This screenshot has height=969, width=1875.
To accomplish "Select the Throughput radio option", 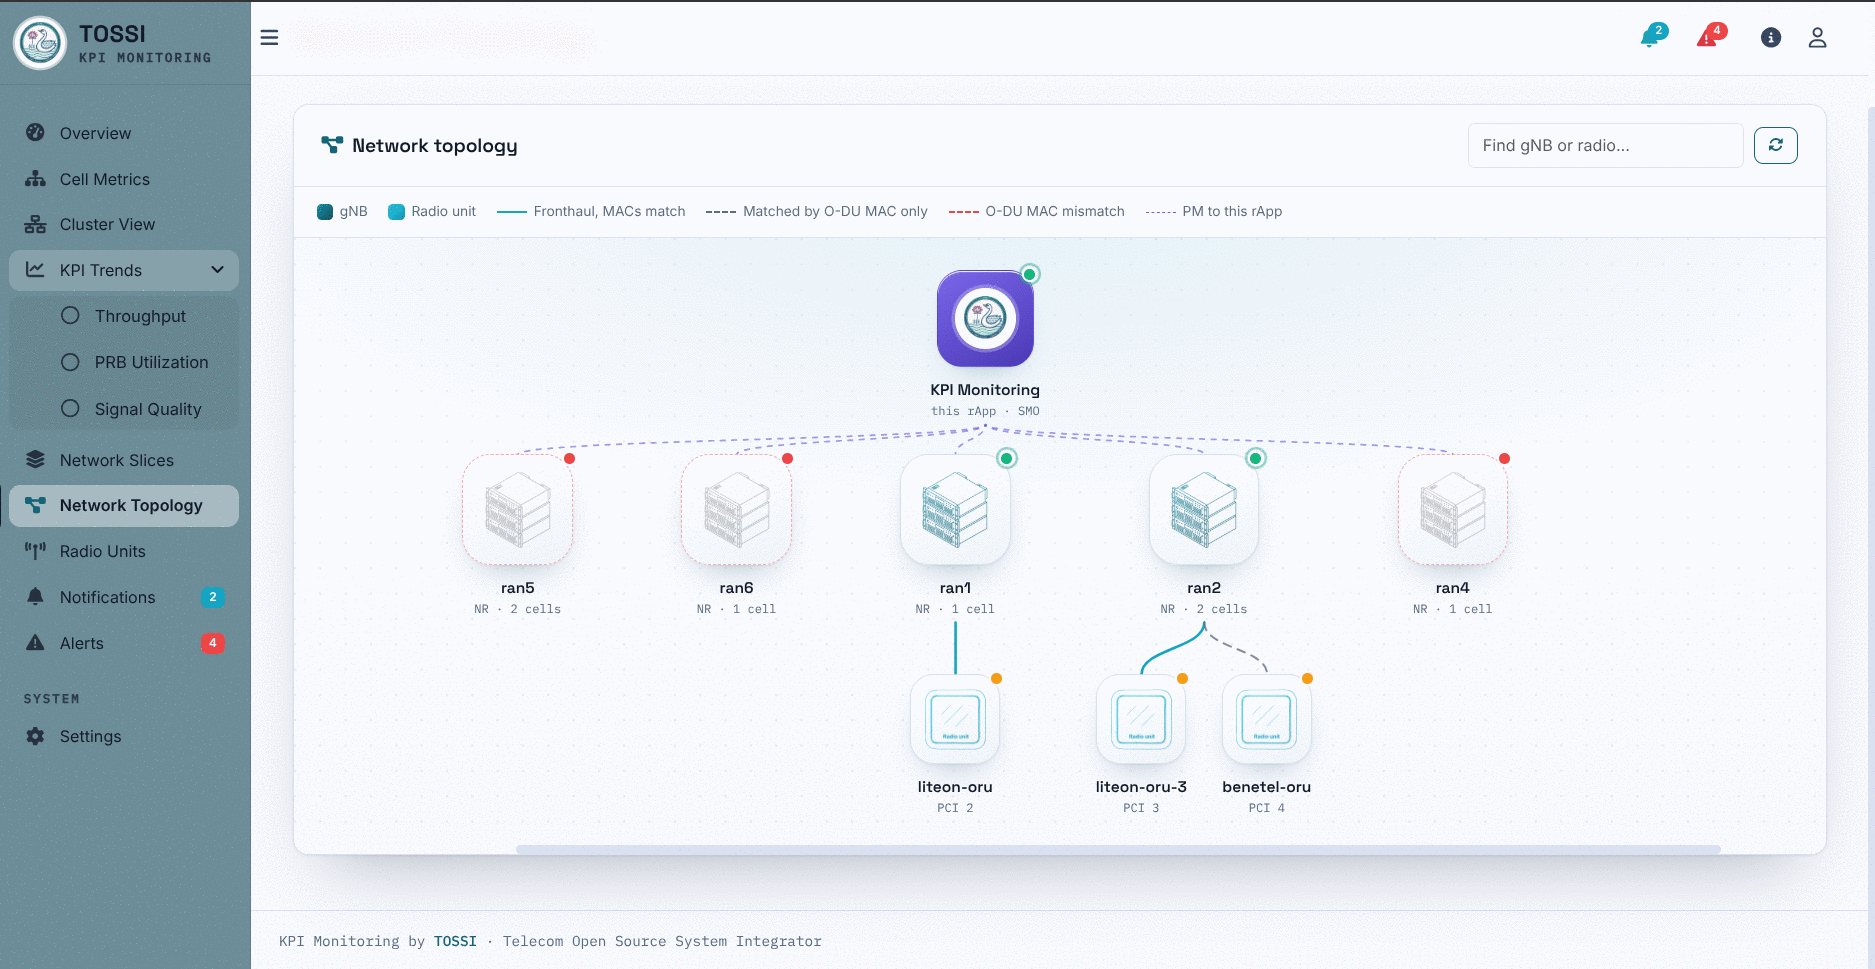I will 70,316.
